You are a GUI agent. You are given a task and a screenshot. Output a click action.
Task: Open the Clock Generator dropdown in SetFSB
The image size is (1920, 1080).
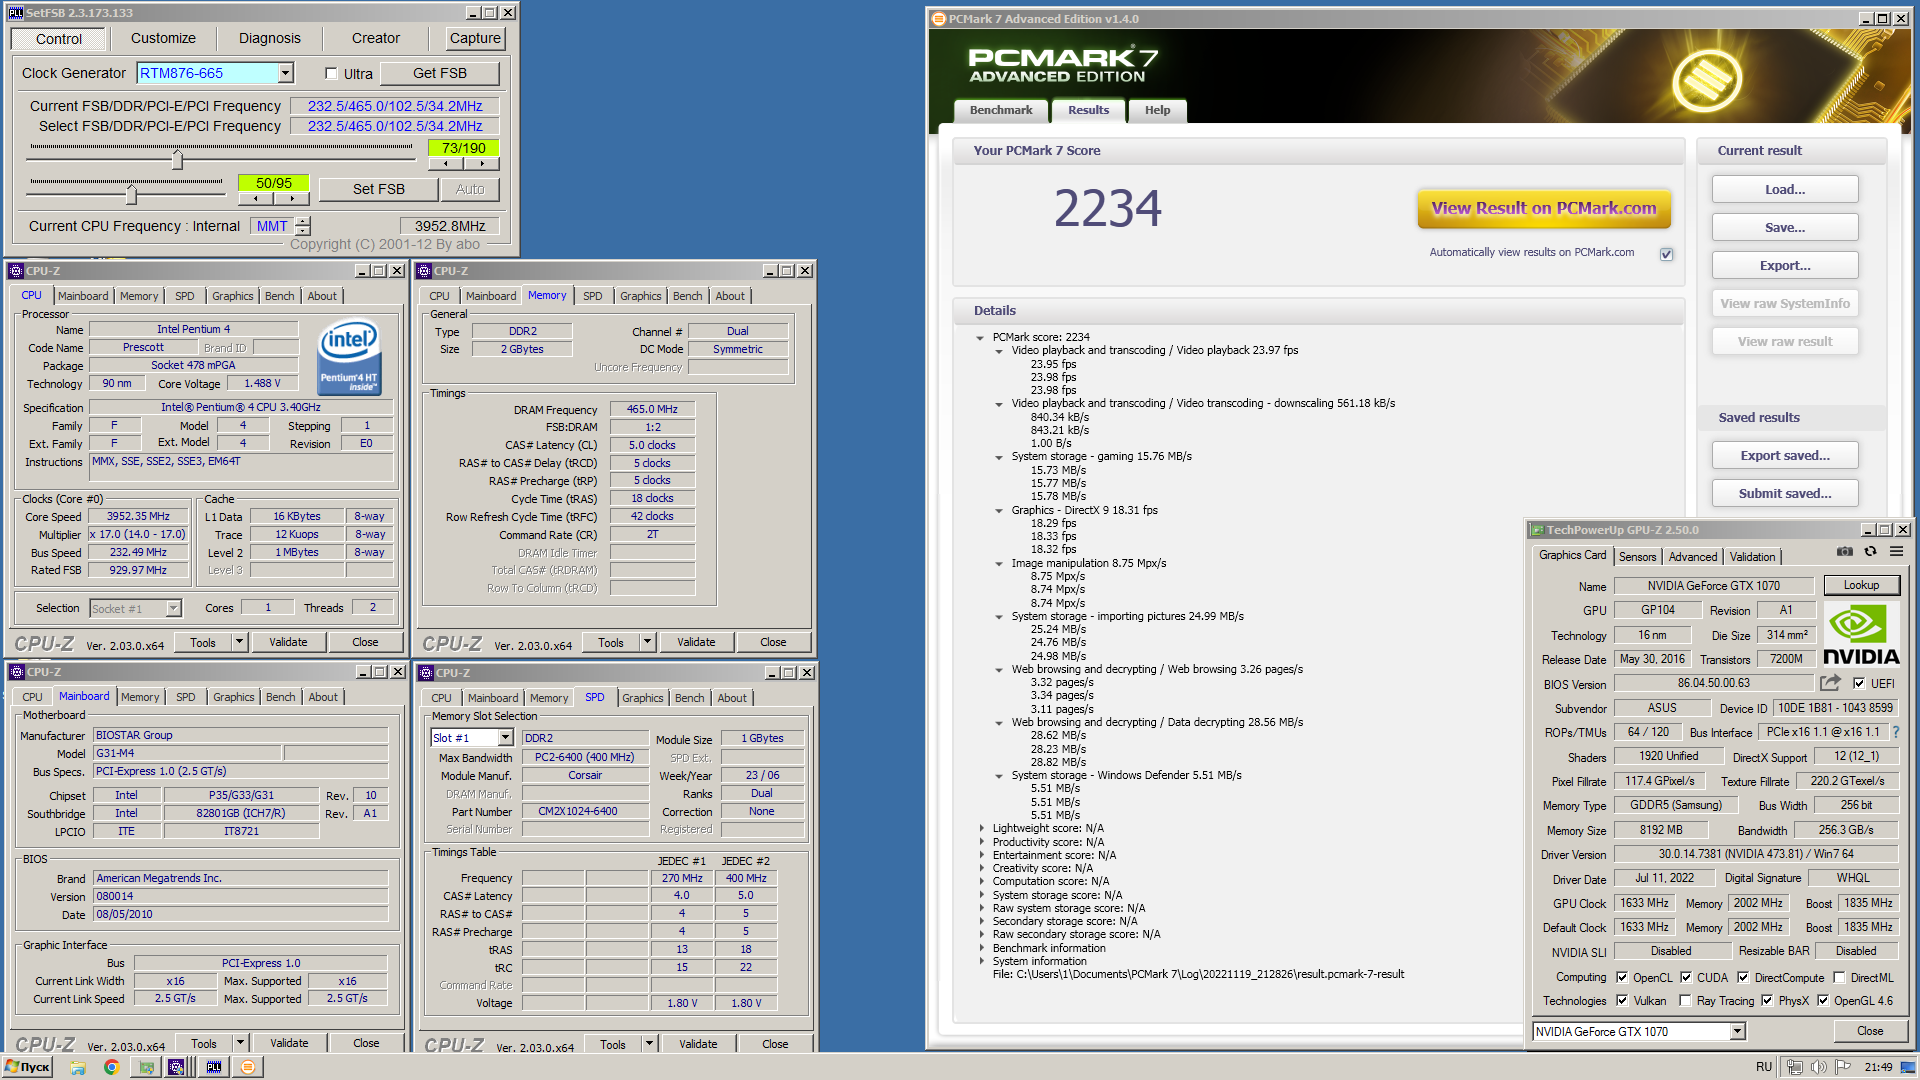pyautogui.click(x=285, y=73)
